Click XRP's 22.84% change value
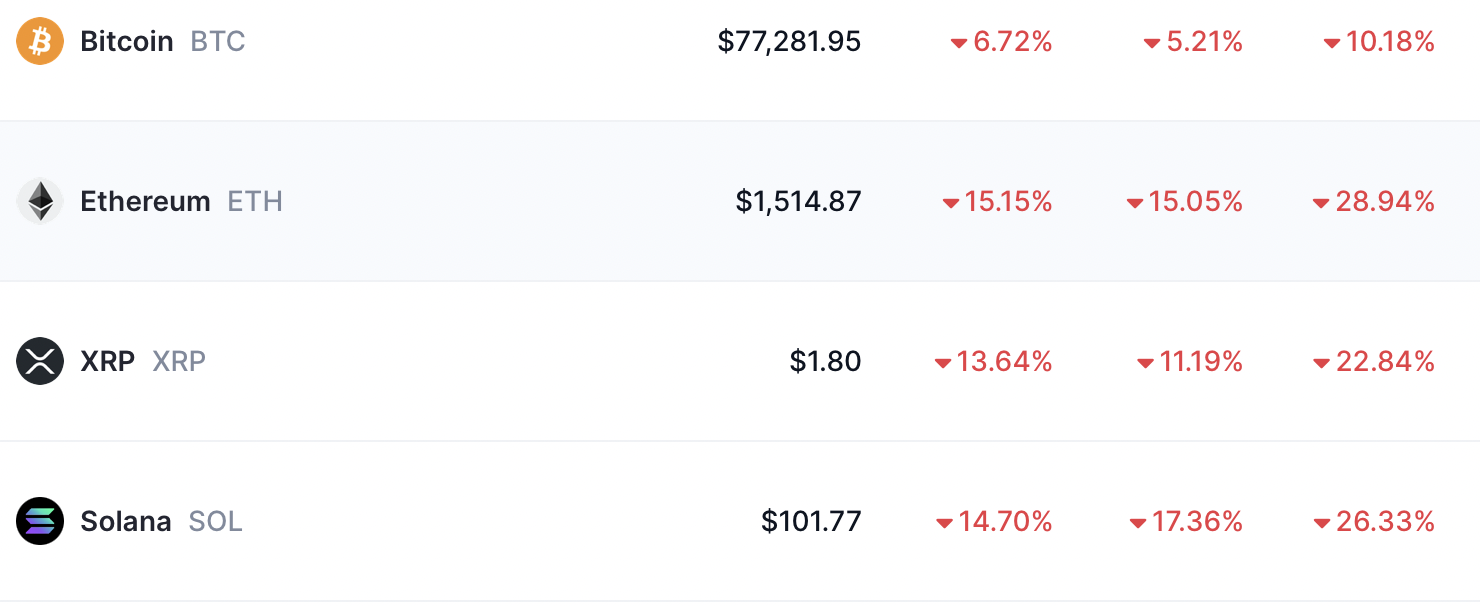Screen dimensions: 1480x606 coord(1385,361)
